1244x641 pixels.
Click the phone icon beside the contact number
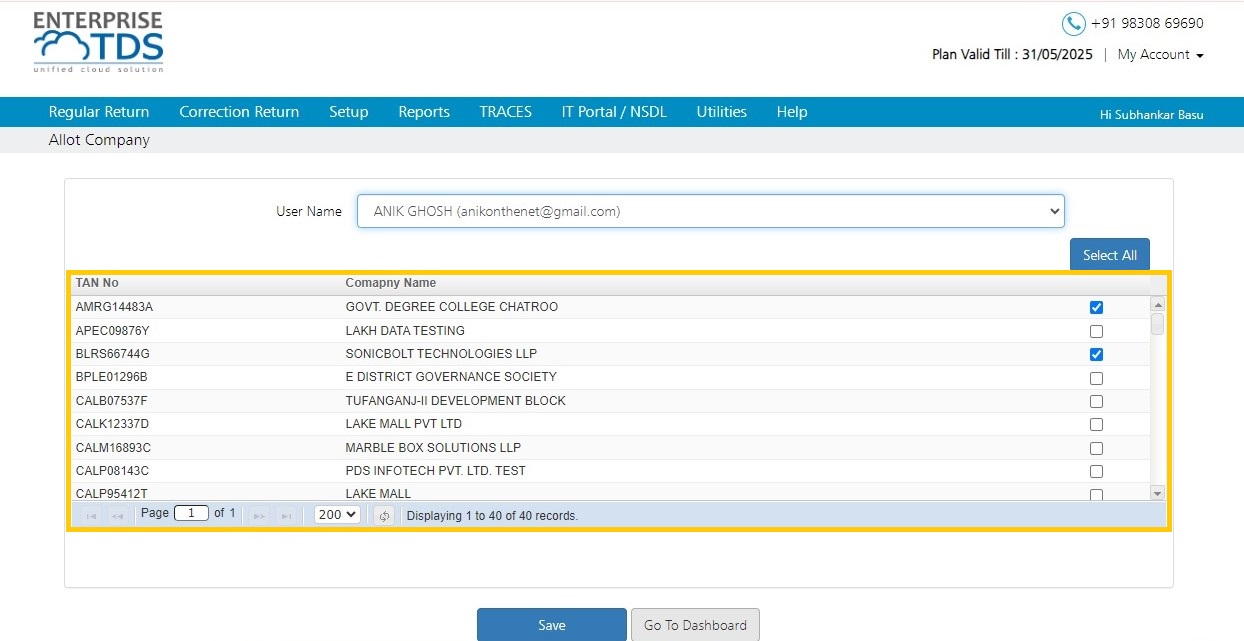(1073, 23)
